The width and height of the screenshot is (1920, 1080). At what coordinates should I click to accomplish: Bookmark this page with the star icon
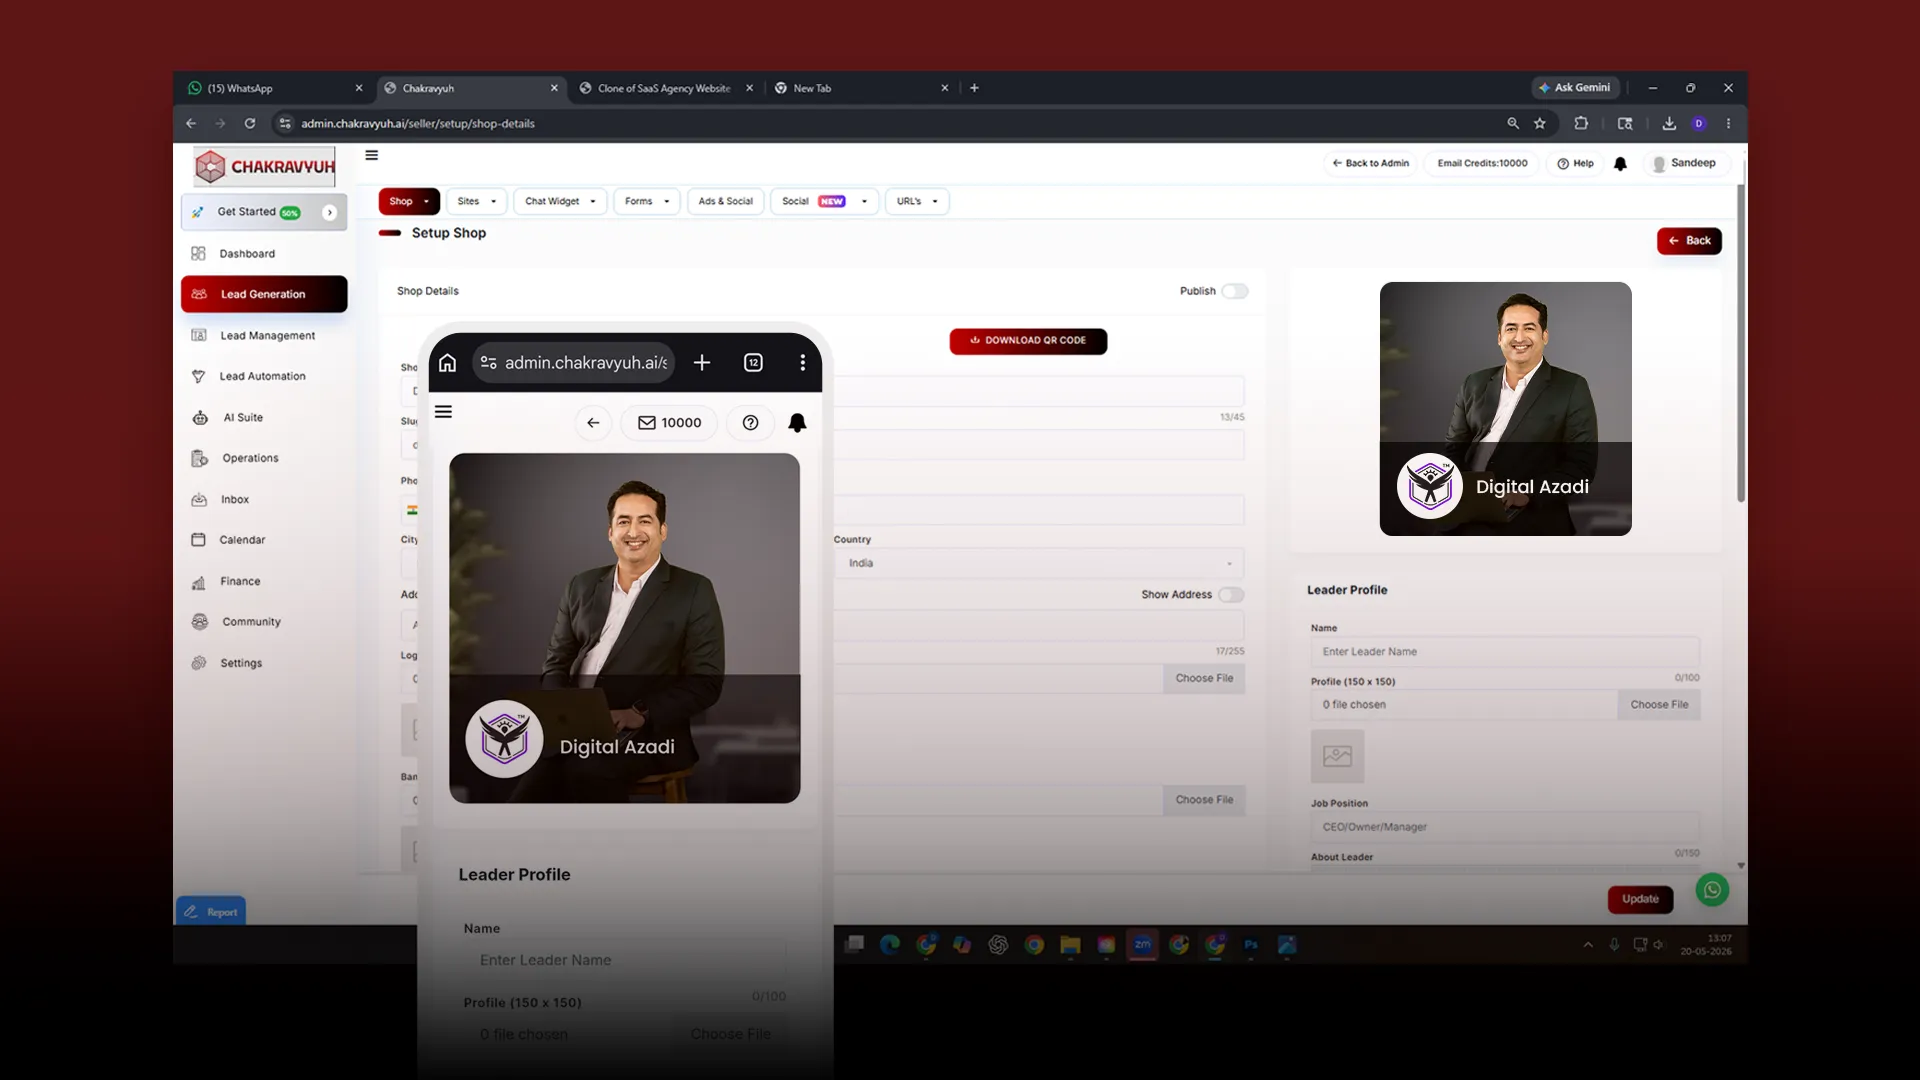tap(1540, 124)
